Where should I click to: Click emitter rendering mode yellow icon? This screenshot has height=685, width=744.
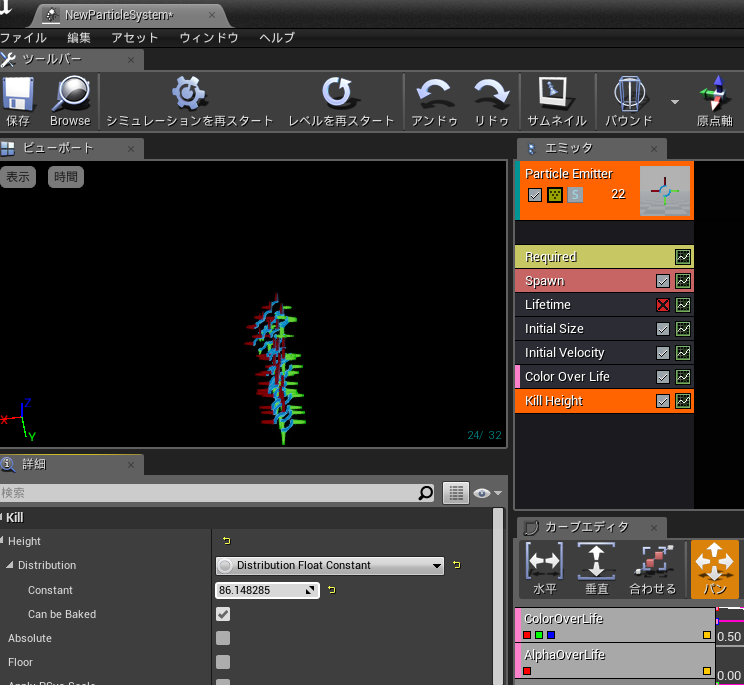(555, 194)
